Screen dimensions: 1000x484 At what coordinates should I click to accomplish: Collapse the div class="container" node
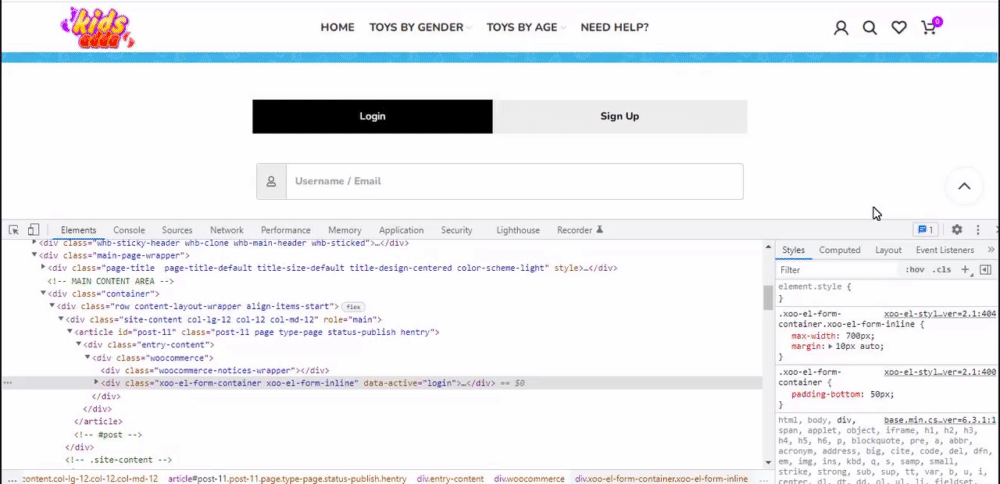(43, 294)
